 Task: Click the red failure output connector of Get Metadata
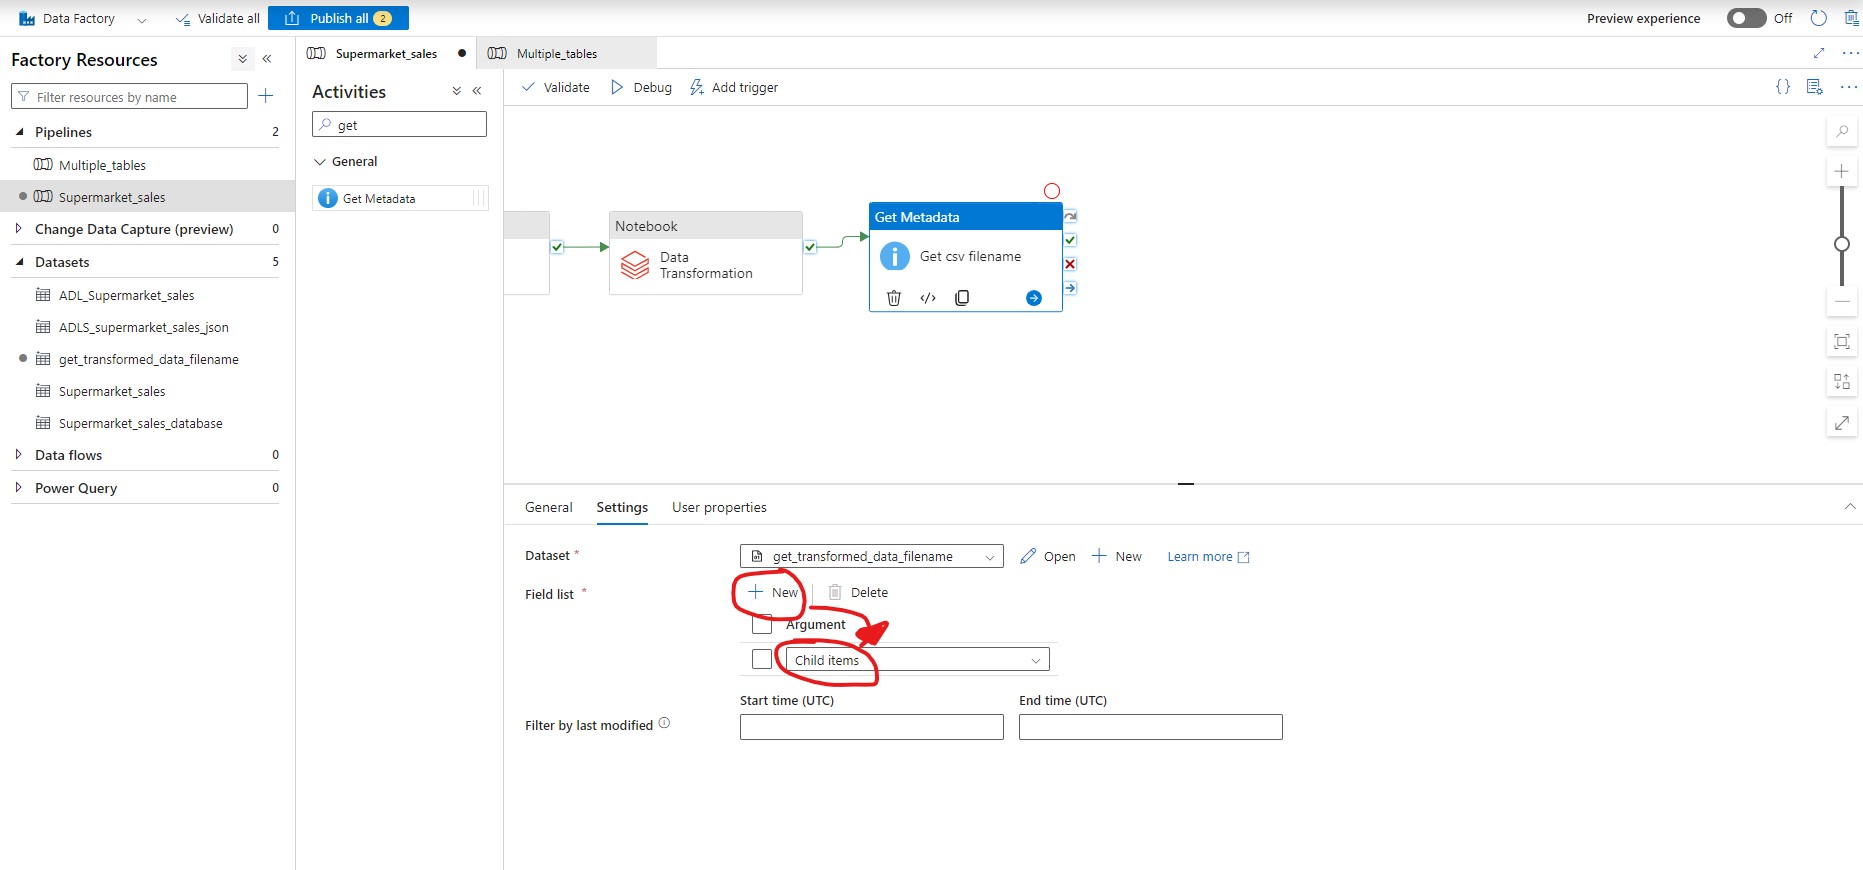pyautogui.click(x=1070, y=264)
